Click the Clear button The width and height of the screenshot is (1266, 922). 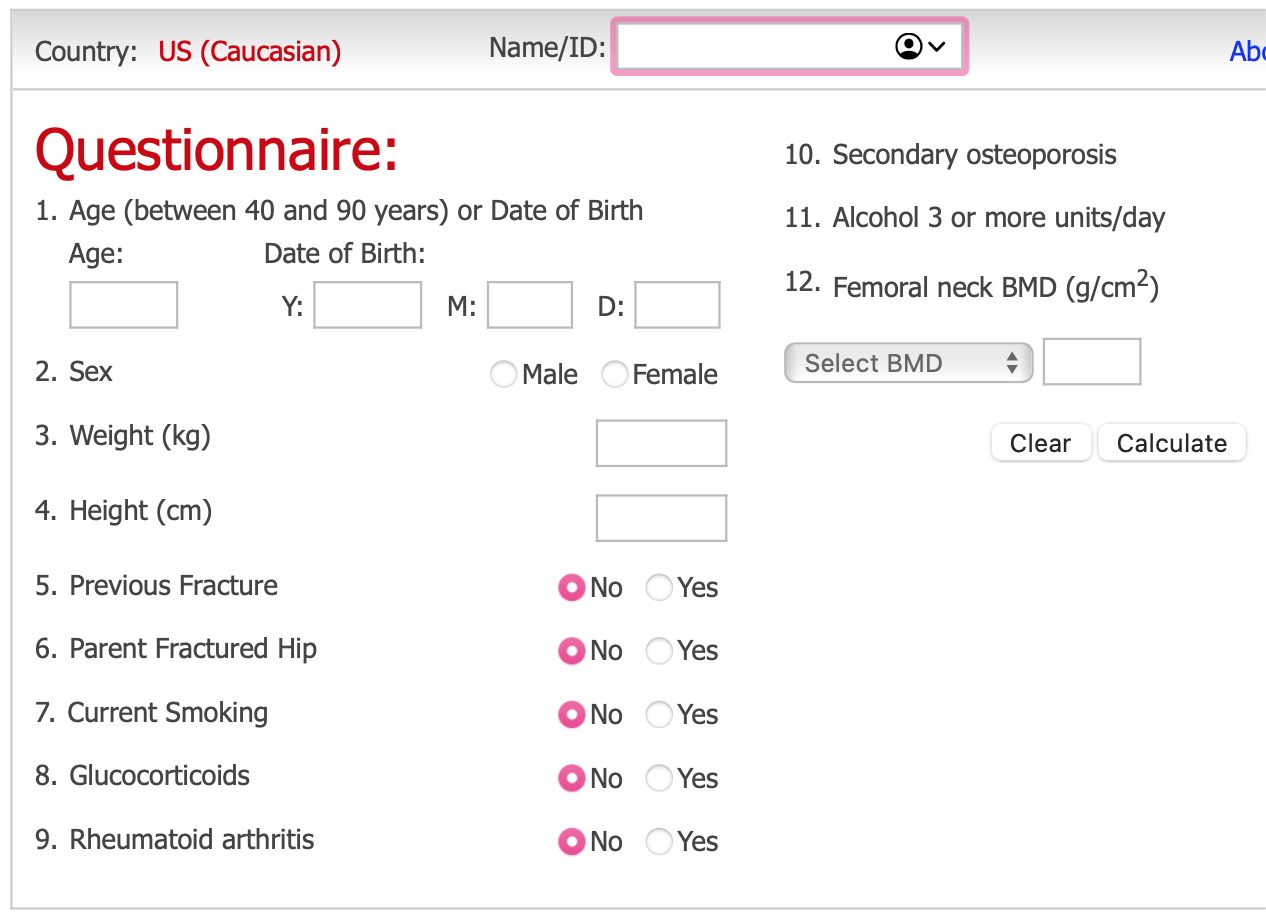click(x=1041, y=443)
